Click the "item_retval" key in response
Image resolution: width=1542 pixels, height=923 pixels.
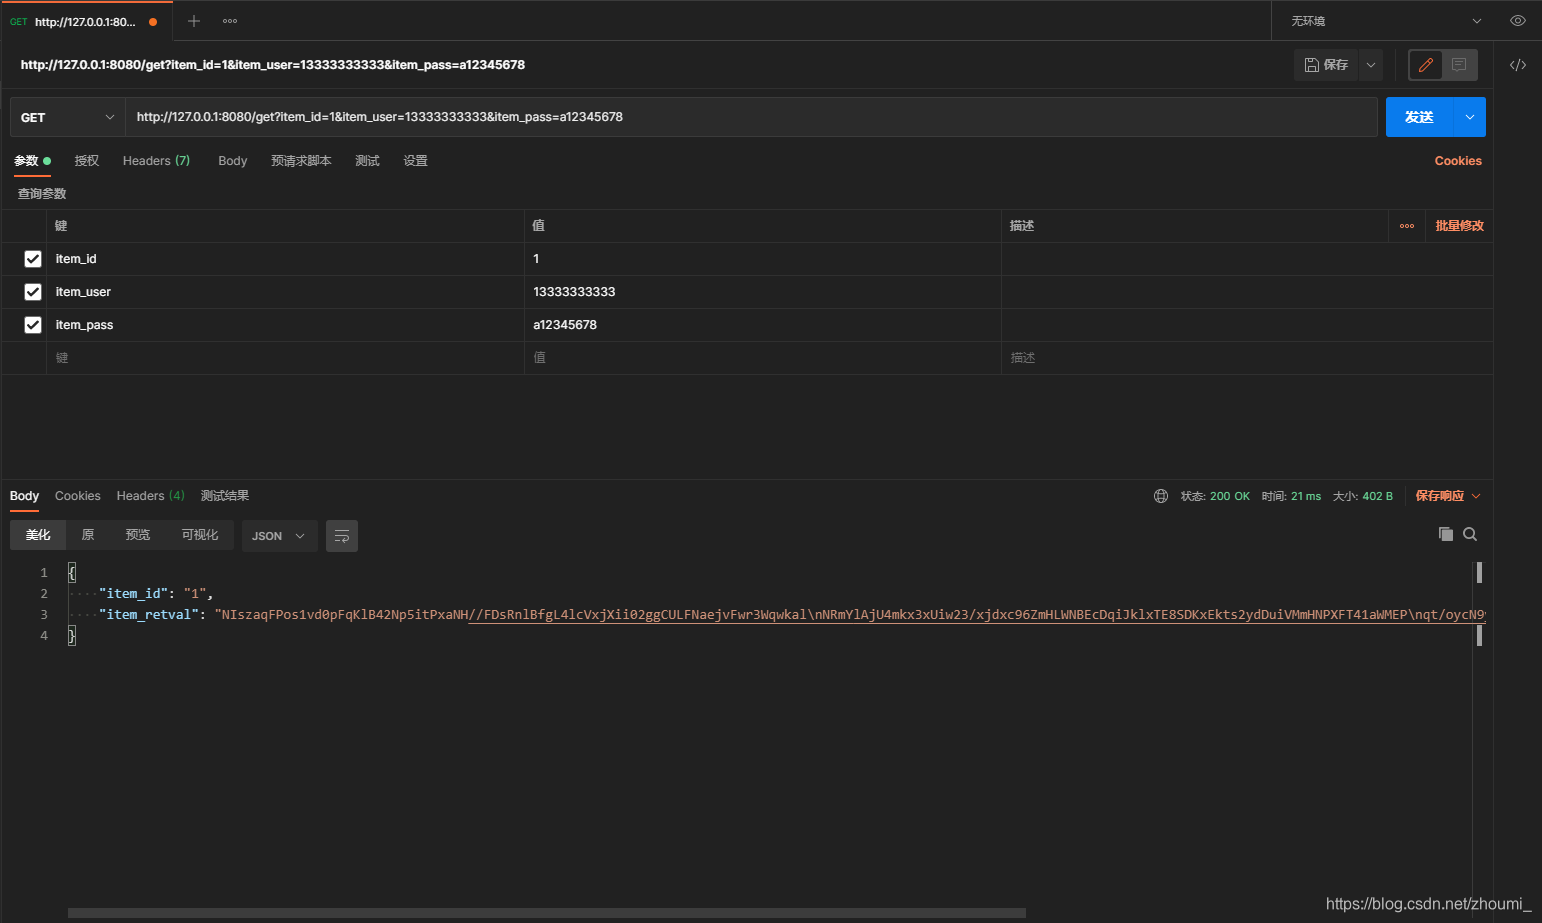click(x=150, y=615)
